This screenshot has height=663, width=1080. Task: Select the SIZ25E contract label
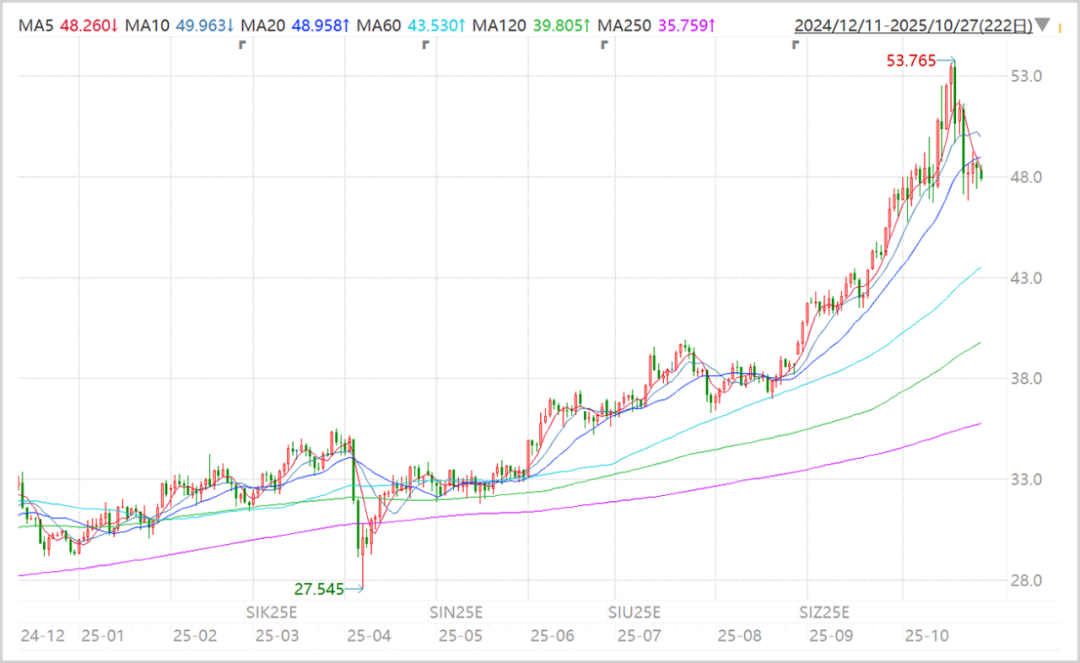824,612
